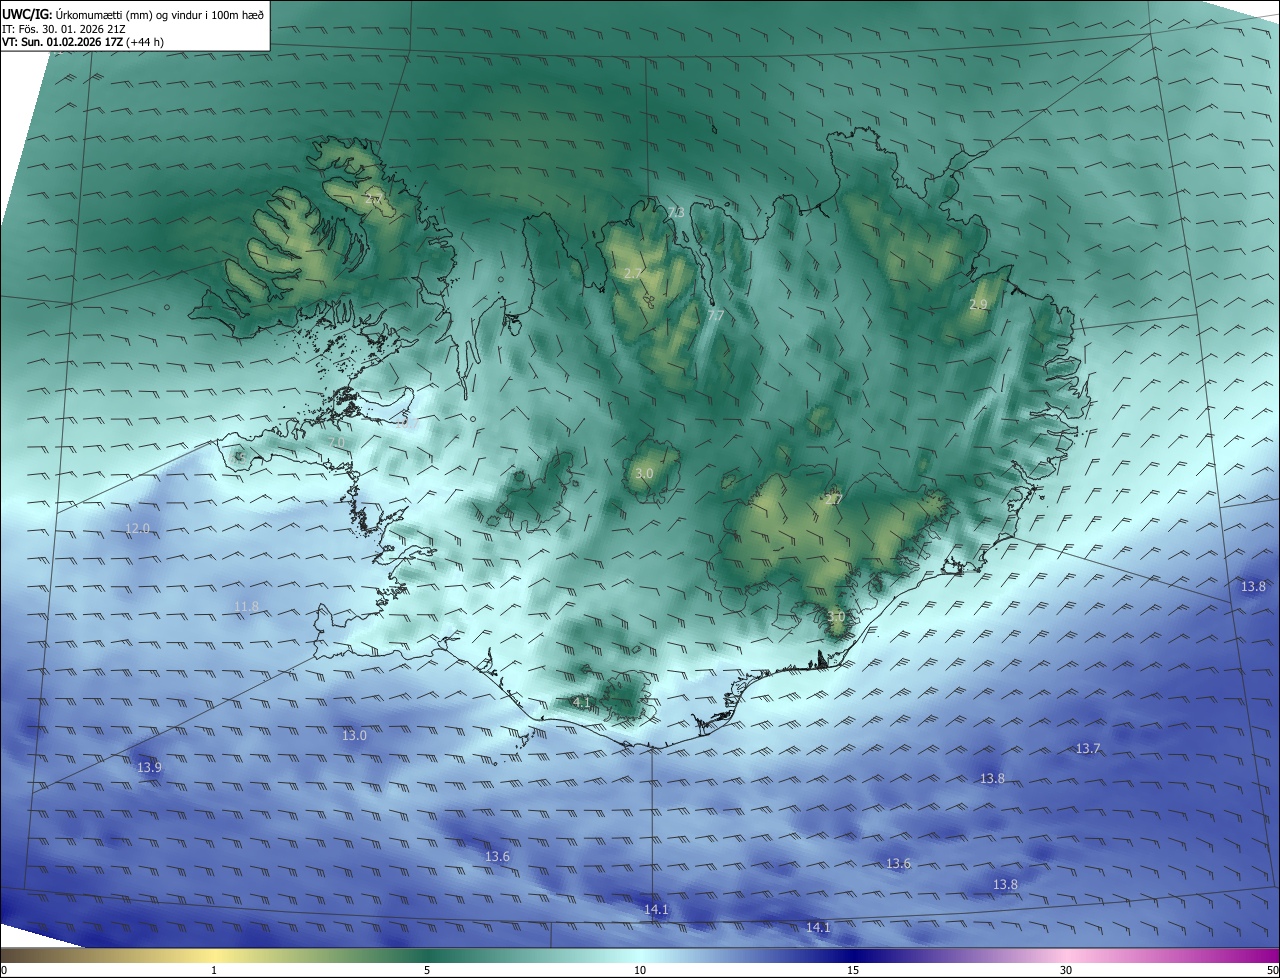Click the 13.0 value label on the map
Viewport: 1280px width, 978px height.
(354, 735)
